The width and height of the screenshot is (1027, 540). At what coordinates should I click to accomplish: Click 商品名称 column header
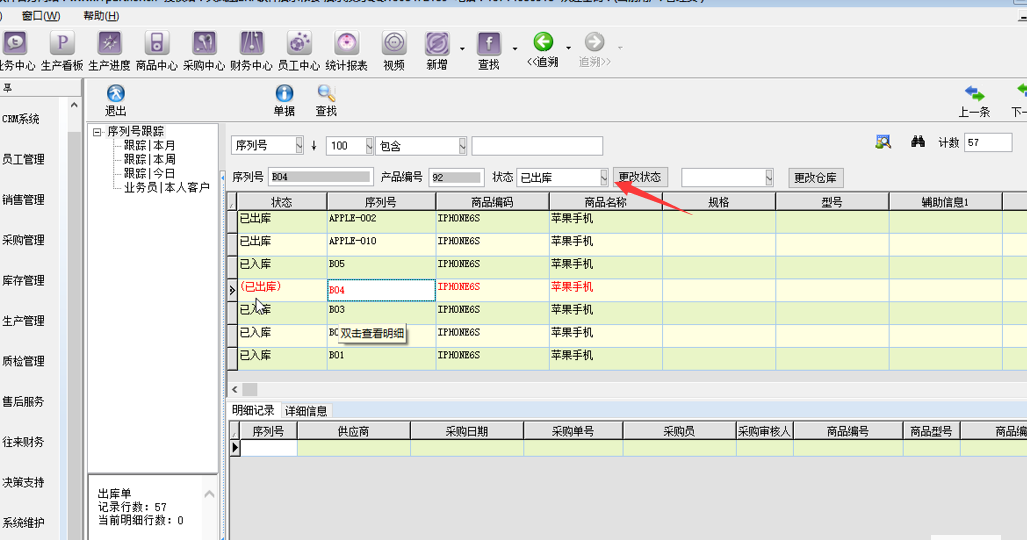pyautogui.click(x=606, y=202)
